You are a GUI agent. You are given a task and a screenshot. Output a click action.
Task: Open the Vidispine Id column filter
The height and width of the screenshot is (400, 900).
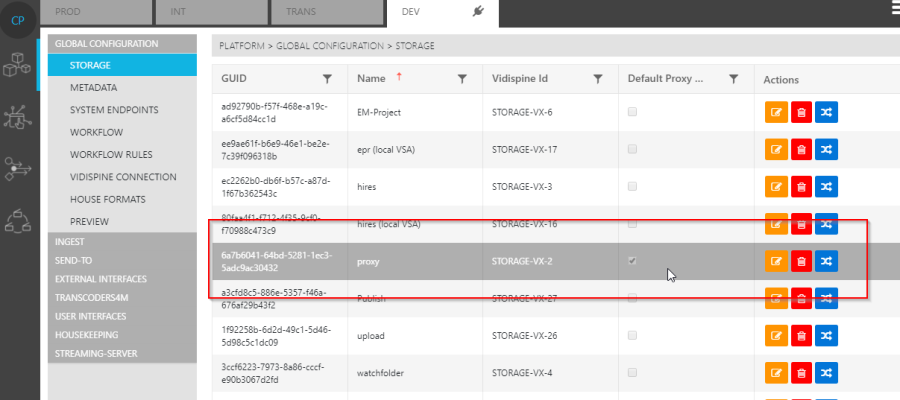597,79
